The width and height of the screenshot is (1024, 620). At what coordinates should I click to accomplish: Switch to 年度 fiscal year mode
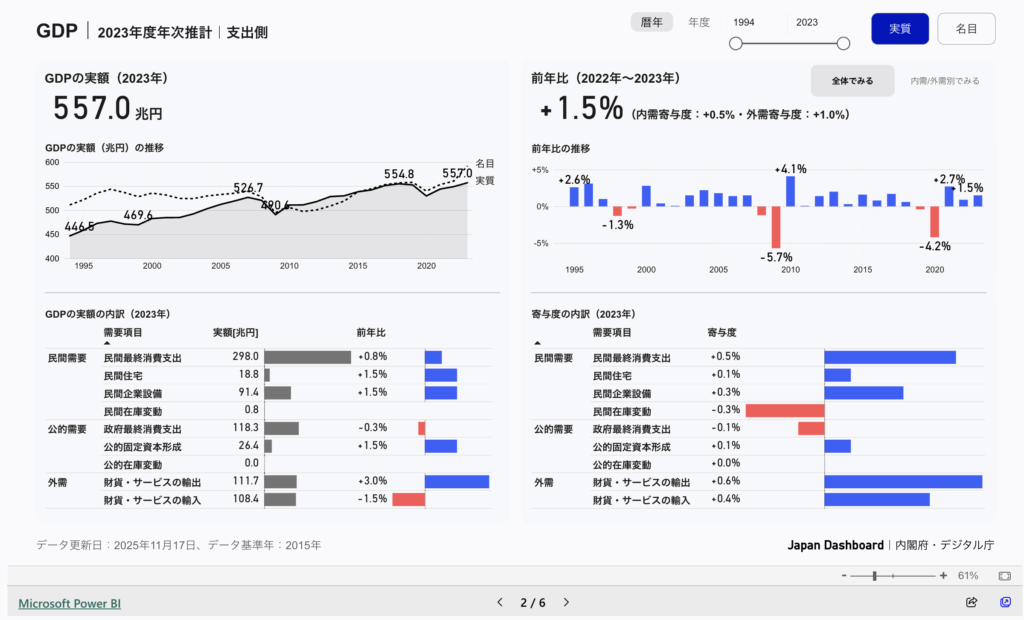tap(699, 22)
